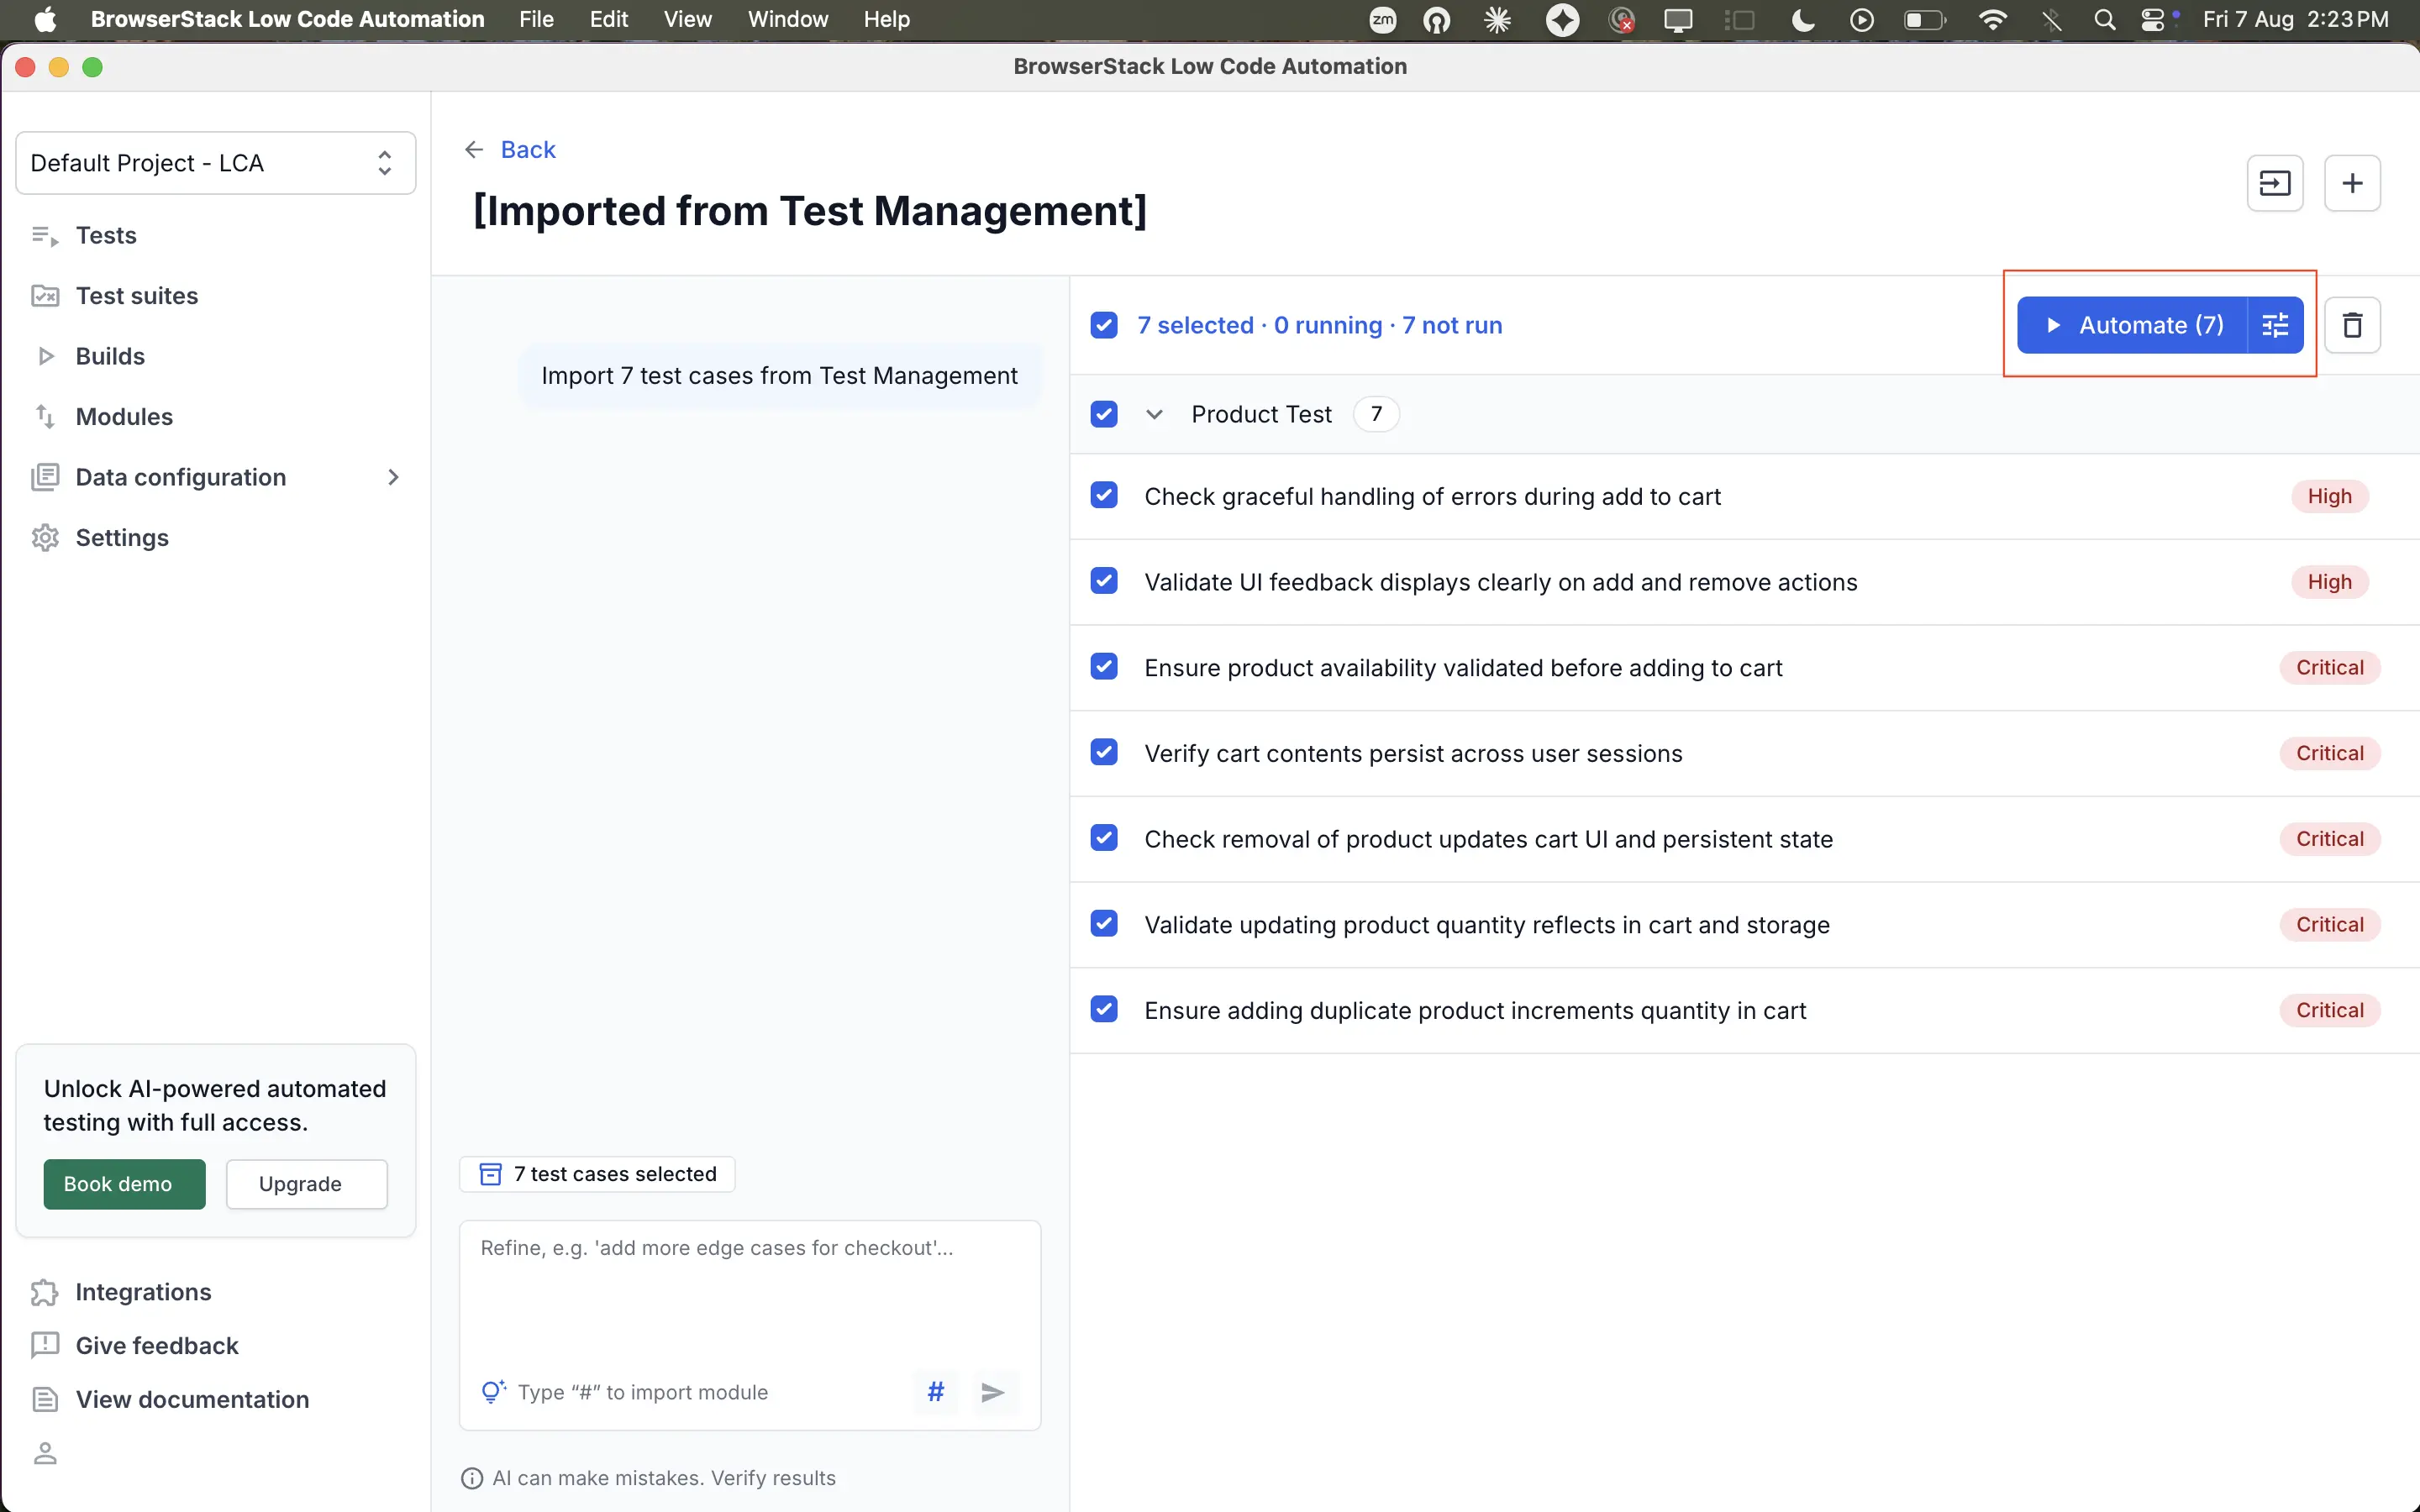Uncheck Ensure adding duplicate product test
2420x1512 pixels.
tap(1104, 1010)
